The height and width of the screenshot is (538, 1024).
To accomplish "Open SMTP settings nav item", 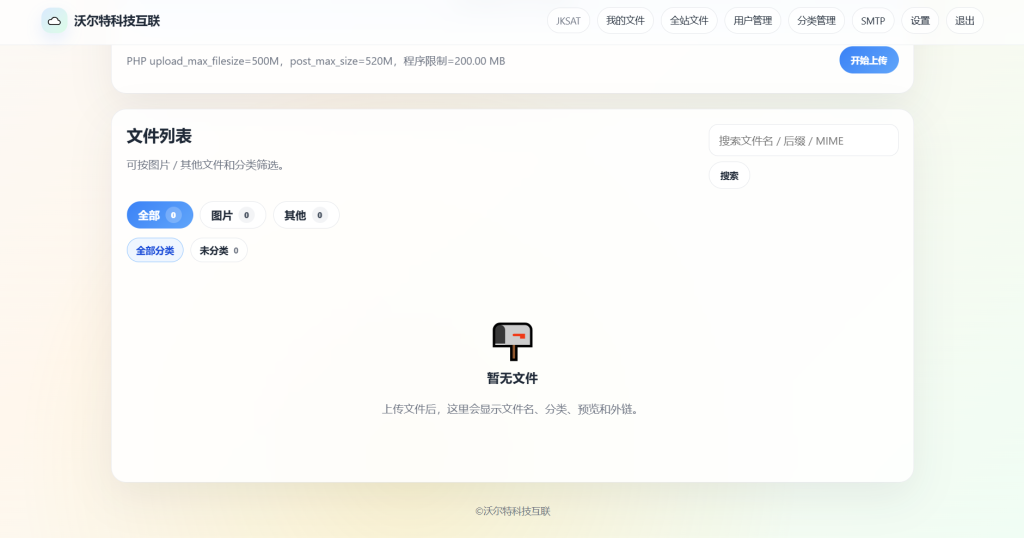I will point(873,21).
